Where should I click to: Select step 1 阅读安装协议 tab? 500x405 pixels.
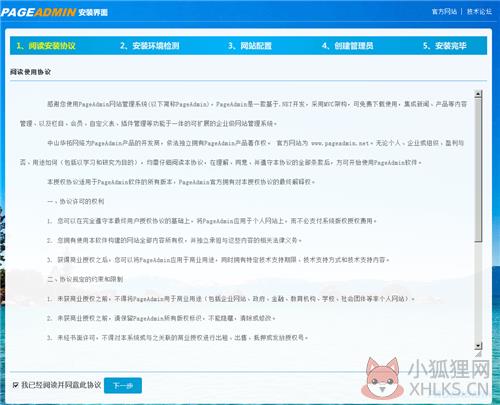(46, 46)
